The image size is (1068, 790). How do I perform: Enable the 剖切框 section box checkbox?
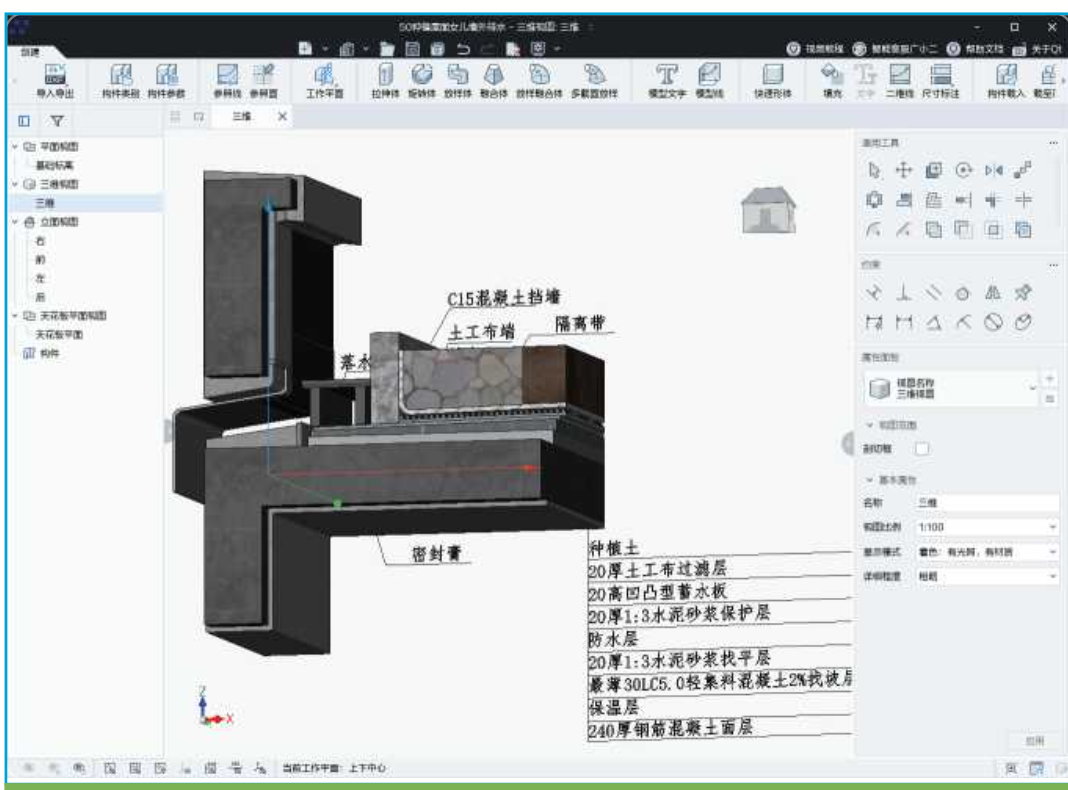pyautogui.click(x=923, y=449)
